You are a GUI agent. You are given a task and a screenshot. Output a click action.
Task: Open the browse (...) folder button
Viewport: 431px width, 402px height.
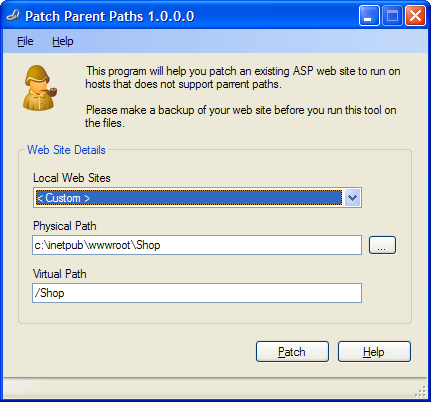pyautogui.click(x=382, y=245)
